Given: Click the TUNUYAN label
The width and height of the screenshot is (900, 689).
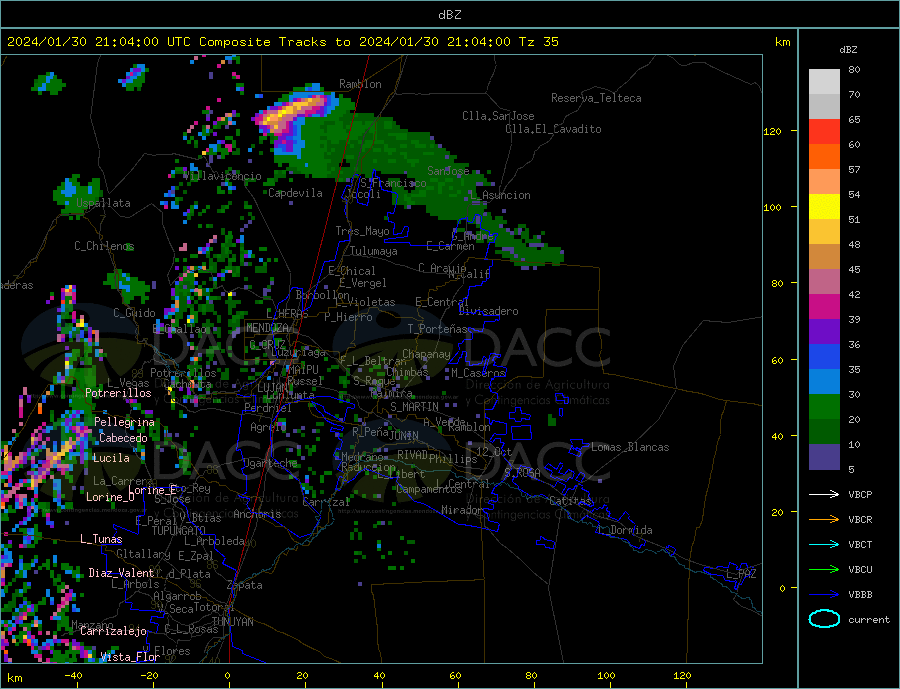Looking at the screenshot, I should click(232, 622).
